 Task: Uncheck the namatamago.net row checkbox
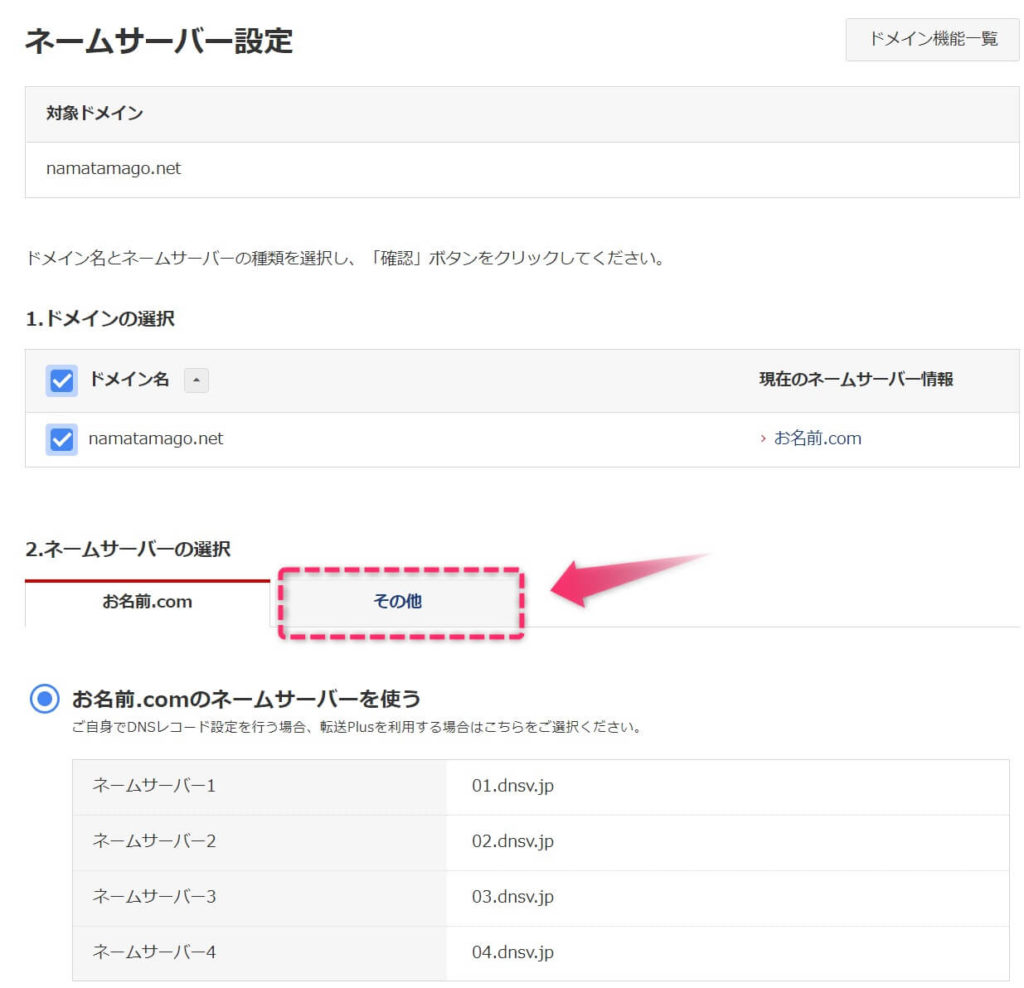(62, 439)
